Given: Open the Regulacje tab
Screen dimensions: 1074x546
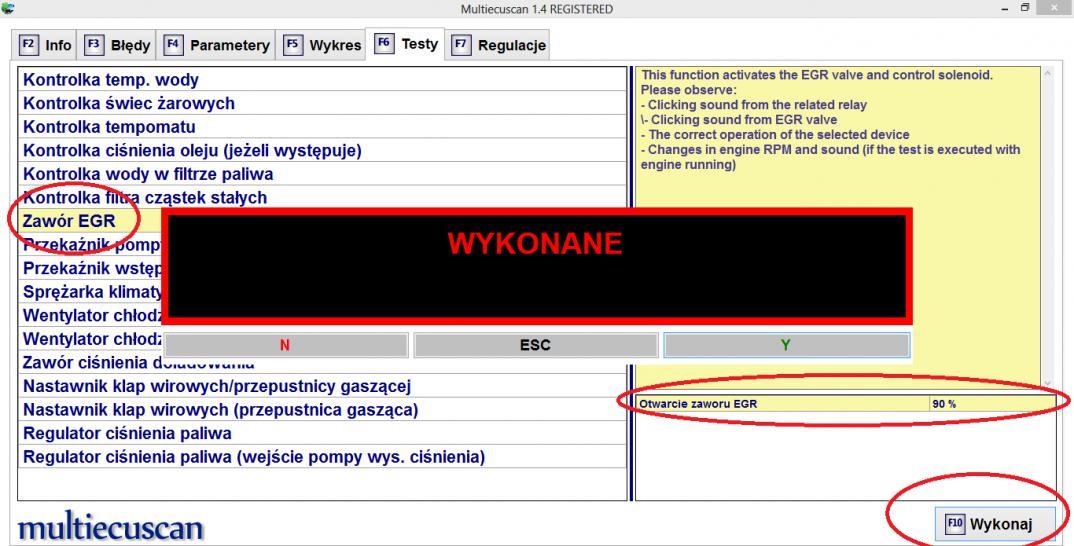Looking at the screenshot, I should point(498,45).
